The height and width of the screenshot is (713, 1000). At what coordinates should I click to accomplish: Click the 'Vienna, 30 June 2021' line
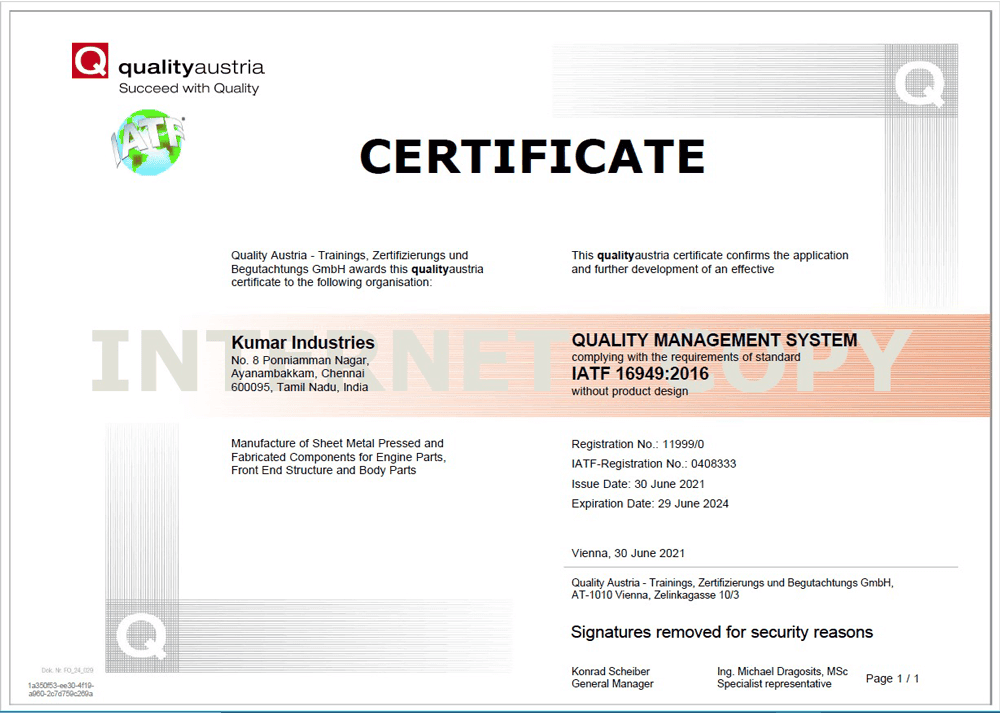(x=628, y=554)
